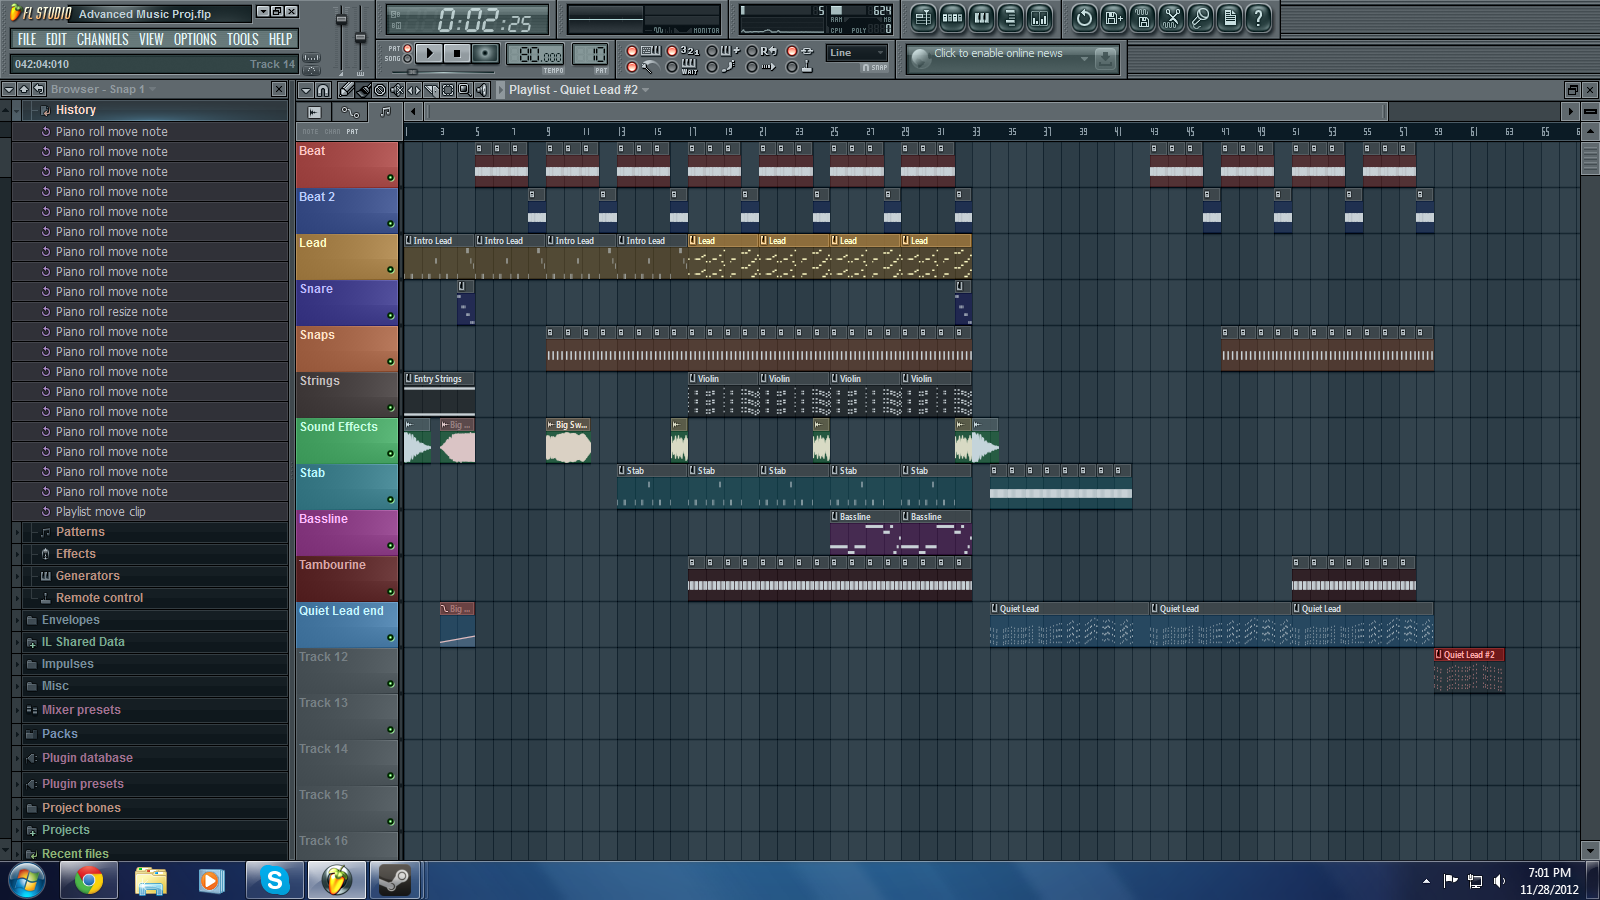Open the Mixer window button
Viewport: 1600px width, 900px height.
pyautogui.click(x=1040, y=17)
